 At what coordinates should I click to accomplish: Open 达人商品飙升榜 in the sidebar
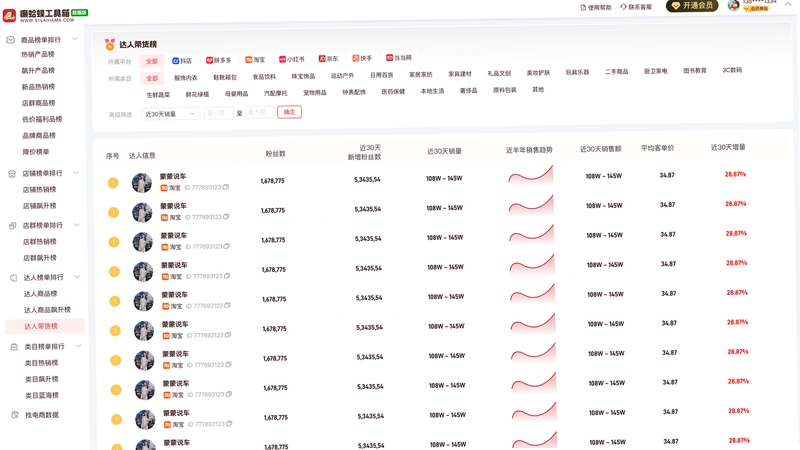coord(47,310)
